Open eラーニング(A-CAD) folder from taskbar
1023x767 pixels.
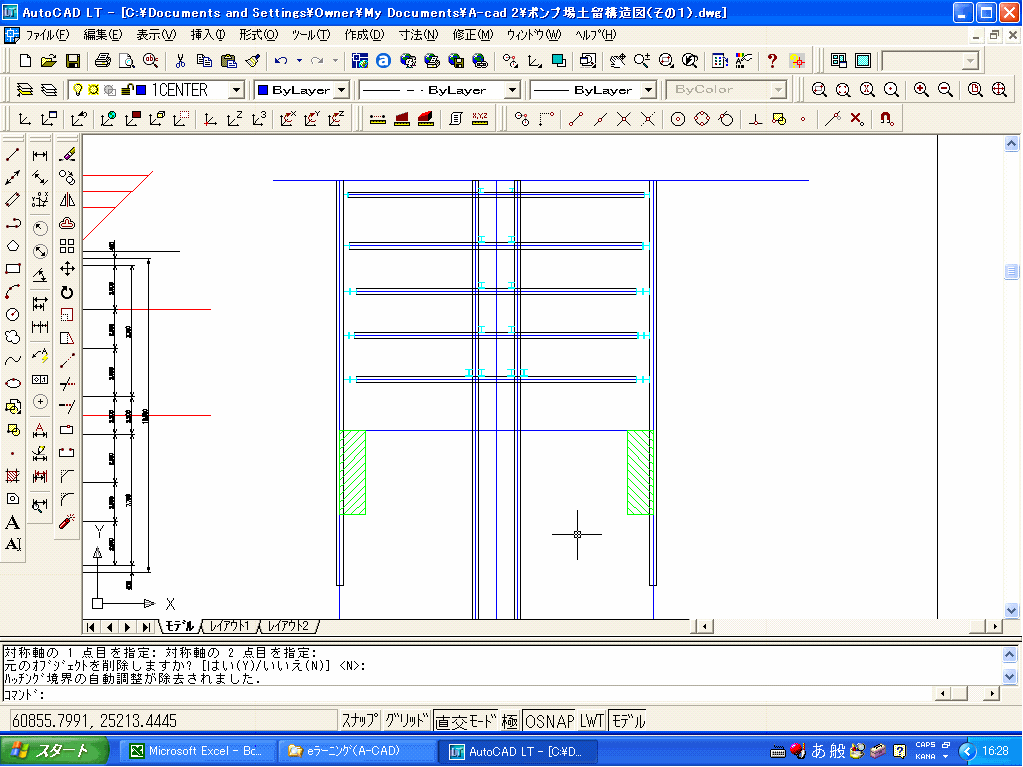[356, 751]
